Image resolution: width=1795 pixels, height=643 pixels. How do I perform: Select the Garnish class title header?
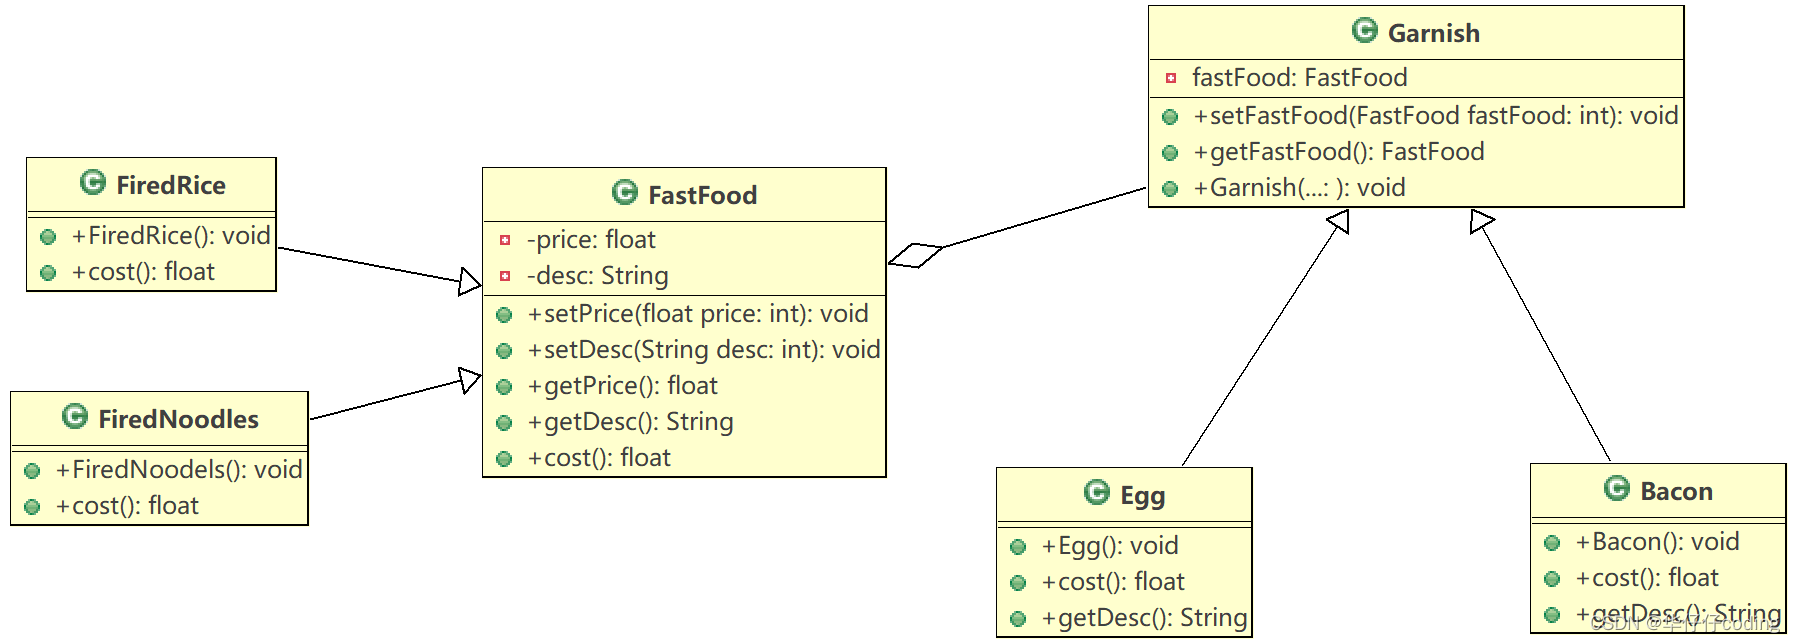(x=1416, y=33)
